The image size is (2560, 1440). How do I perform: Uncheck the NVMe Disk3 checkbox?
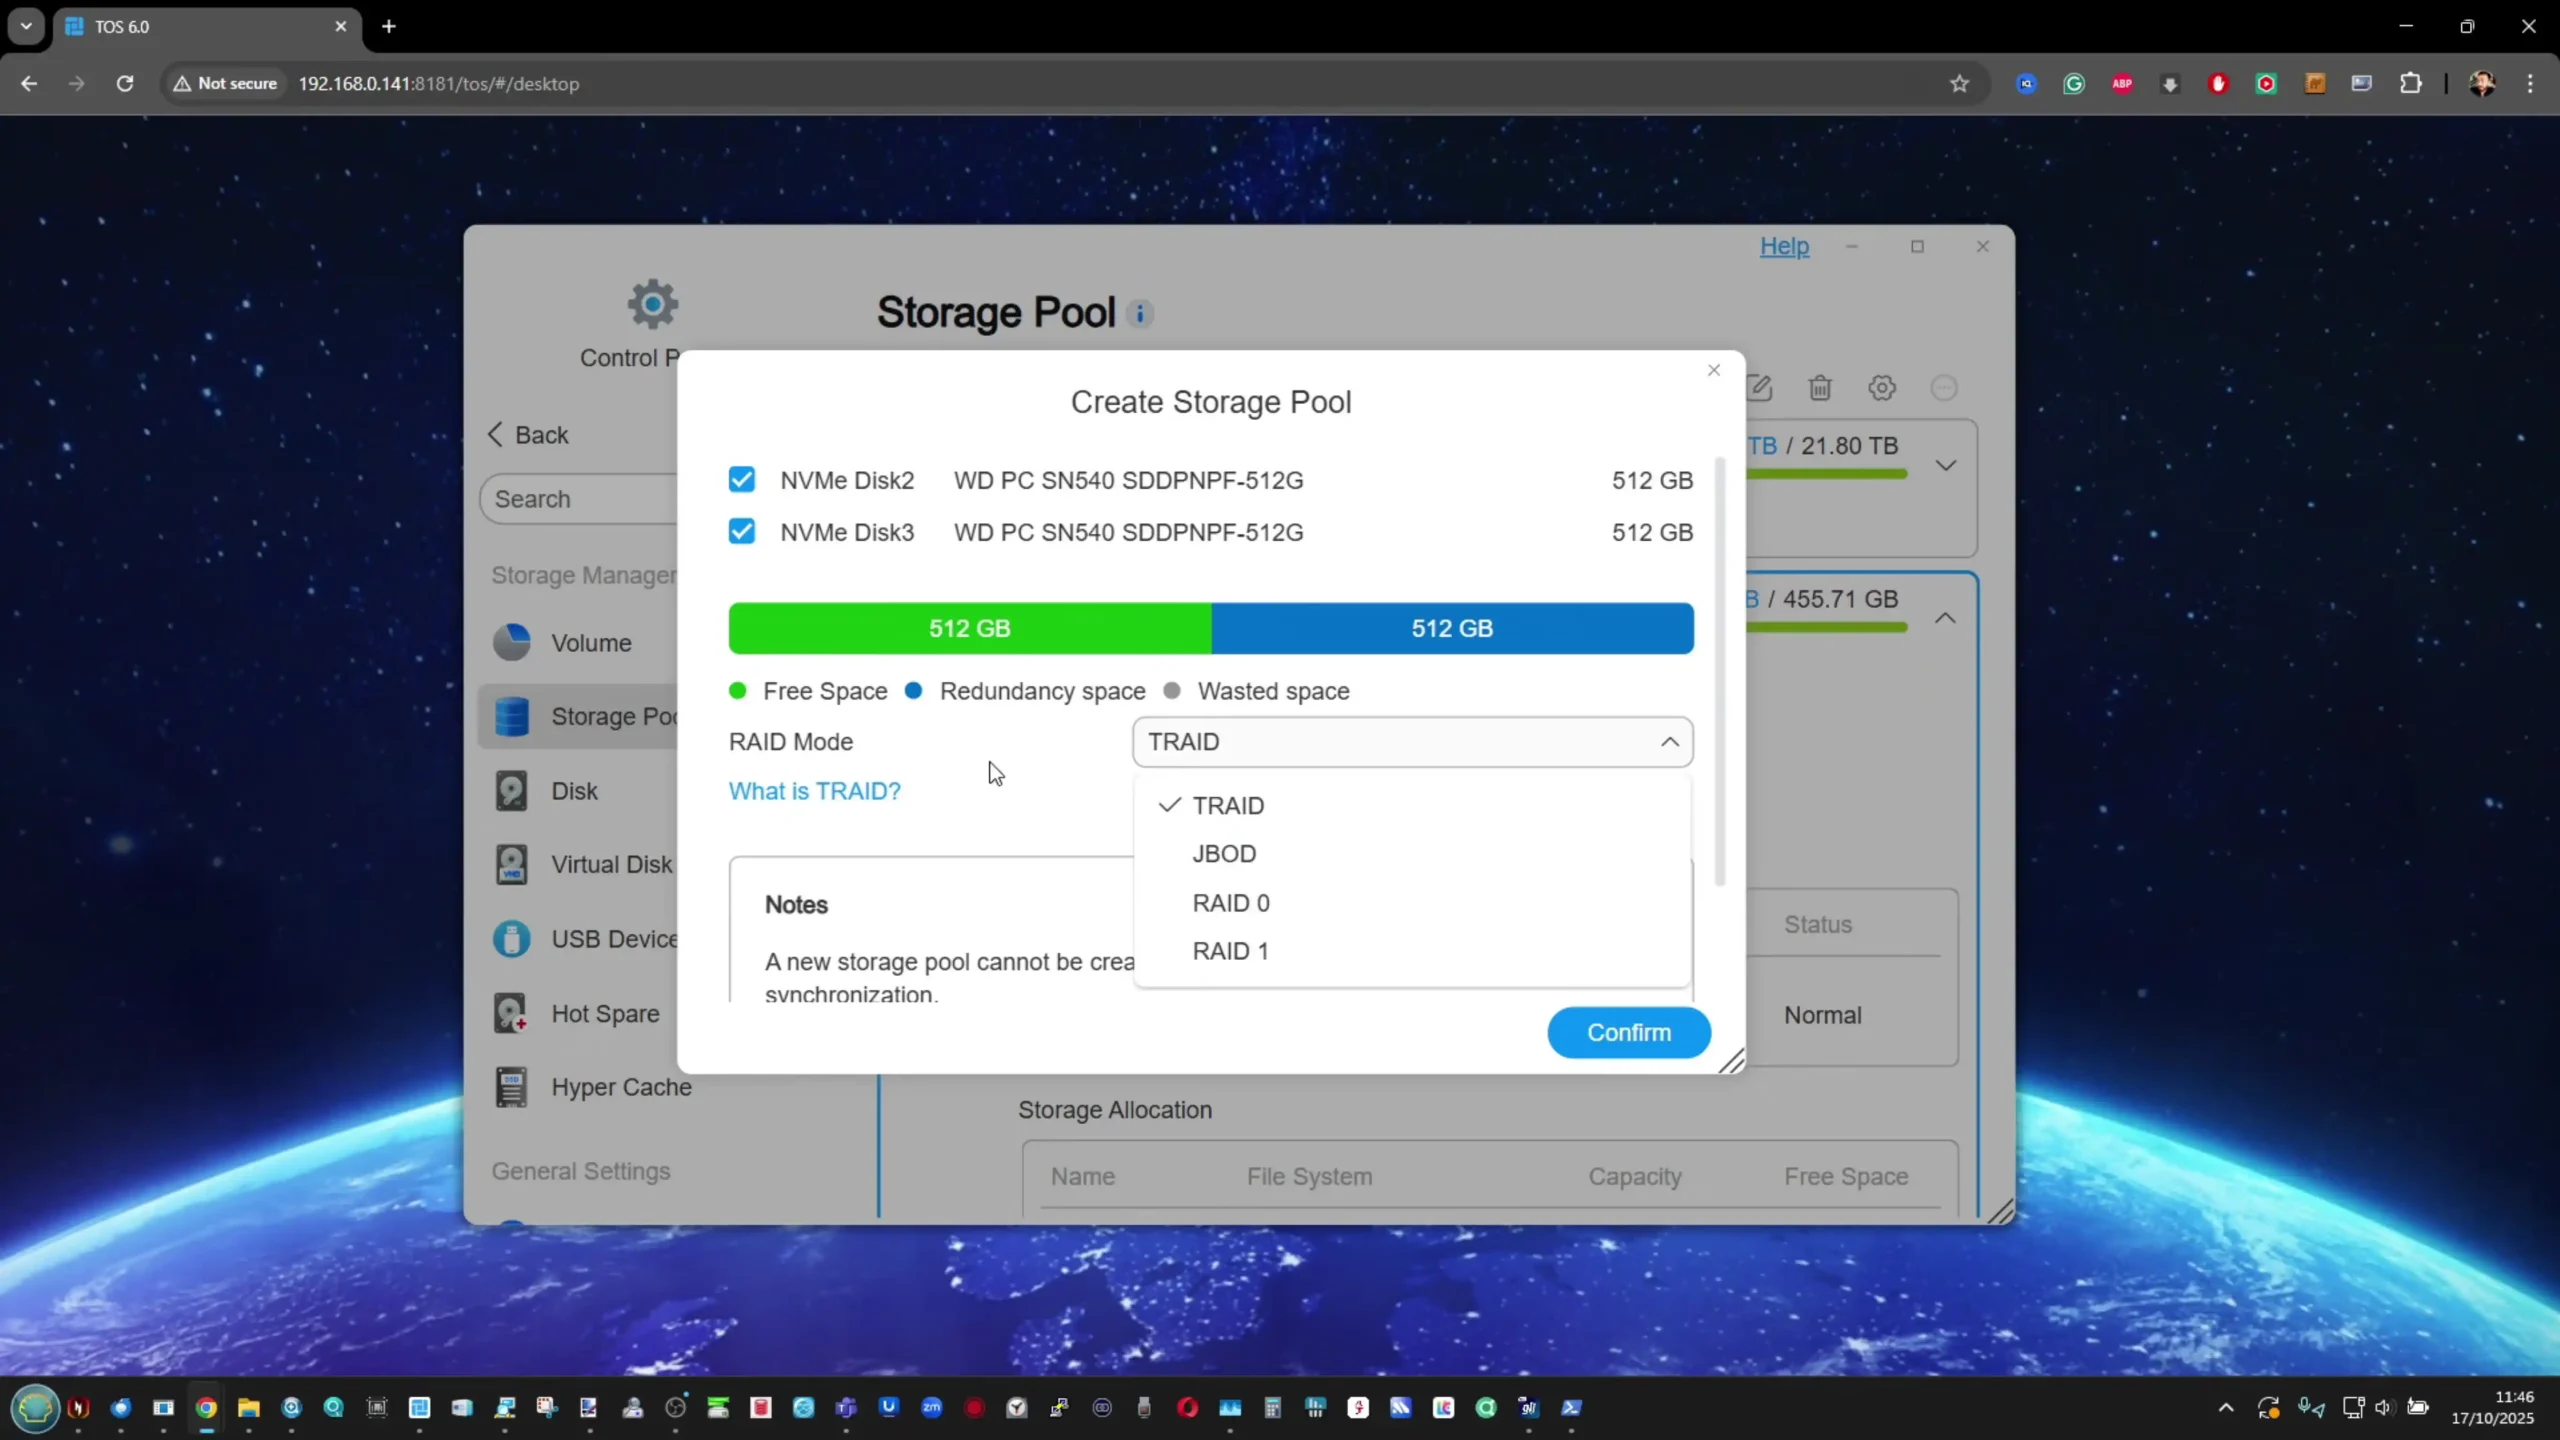click(742, 532)
